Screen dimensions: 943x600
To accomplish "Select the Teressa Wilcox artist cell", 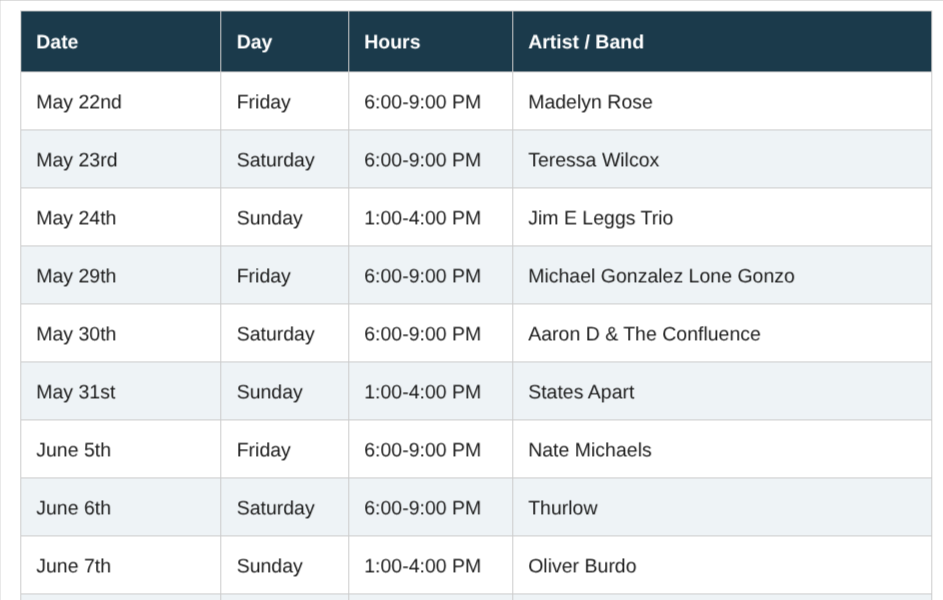I will (x=722, y=159).
